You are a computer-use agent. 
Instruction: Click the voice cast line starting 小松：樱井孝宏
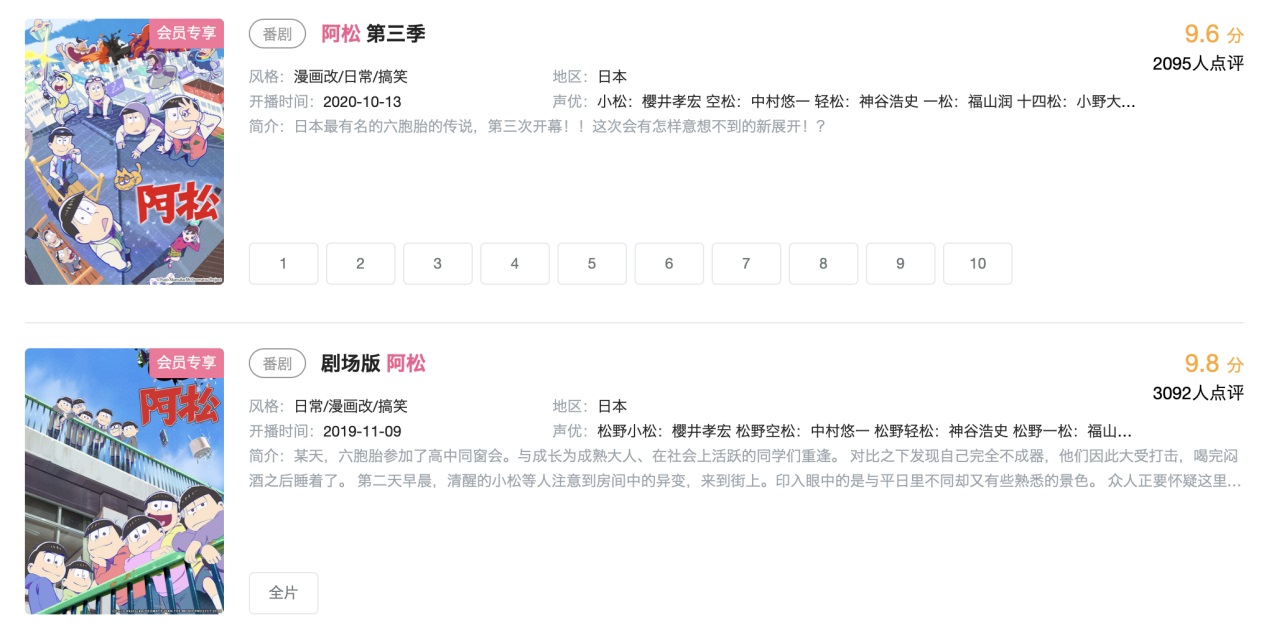click(x=867, y=102)
